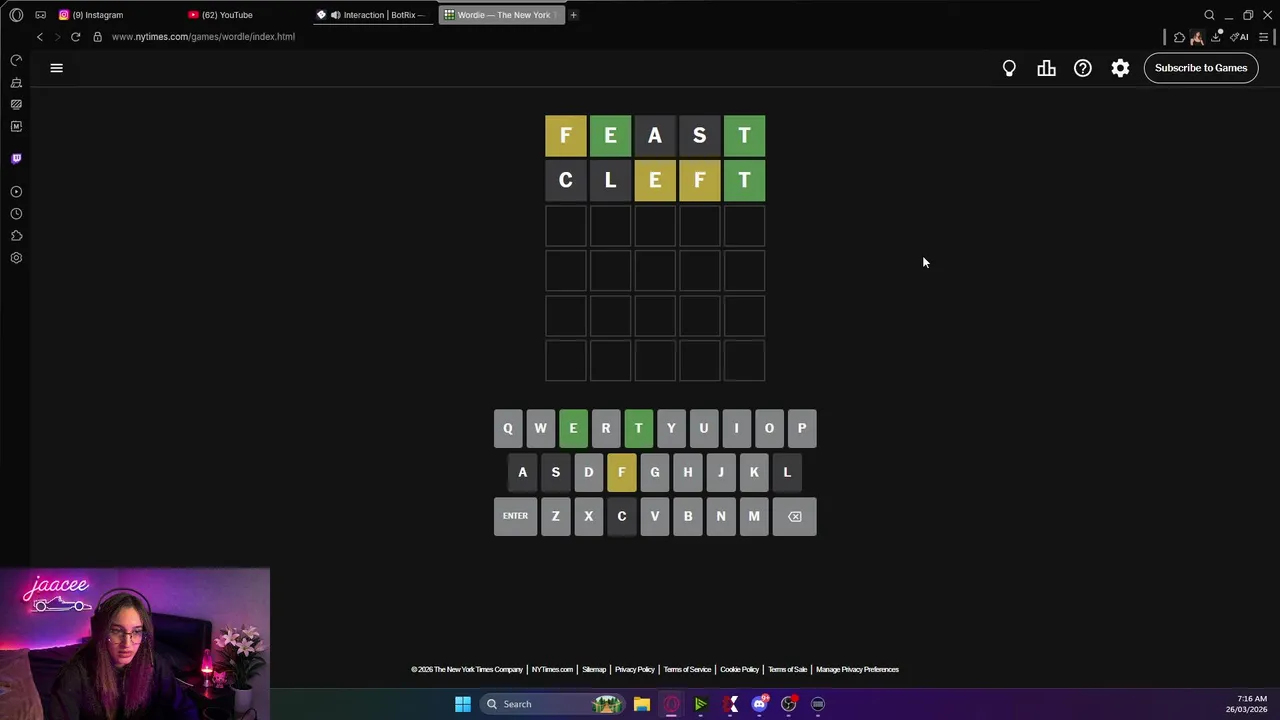Click the address bar padlock icon
The image size is (1280, 720).
tap(97, 37)
